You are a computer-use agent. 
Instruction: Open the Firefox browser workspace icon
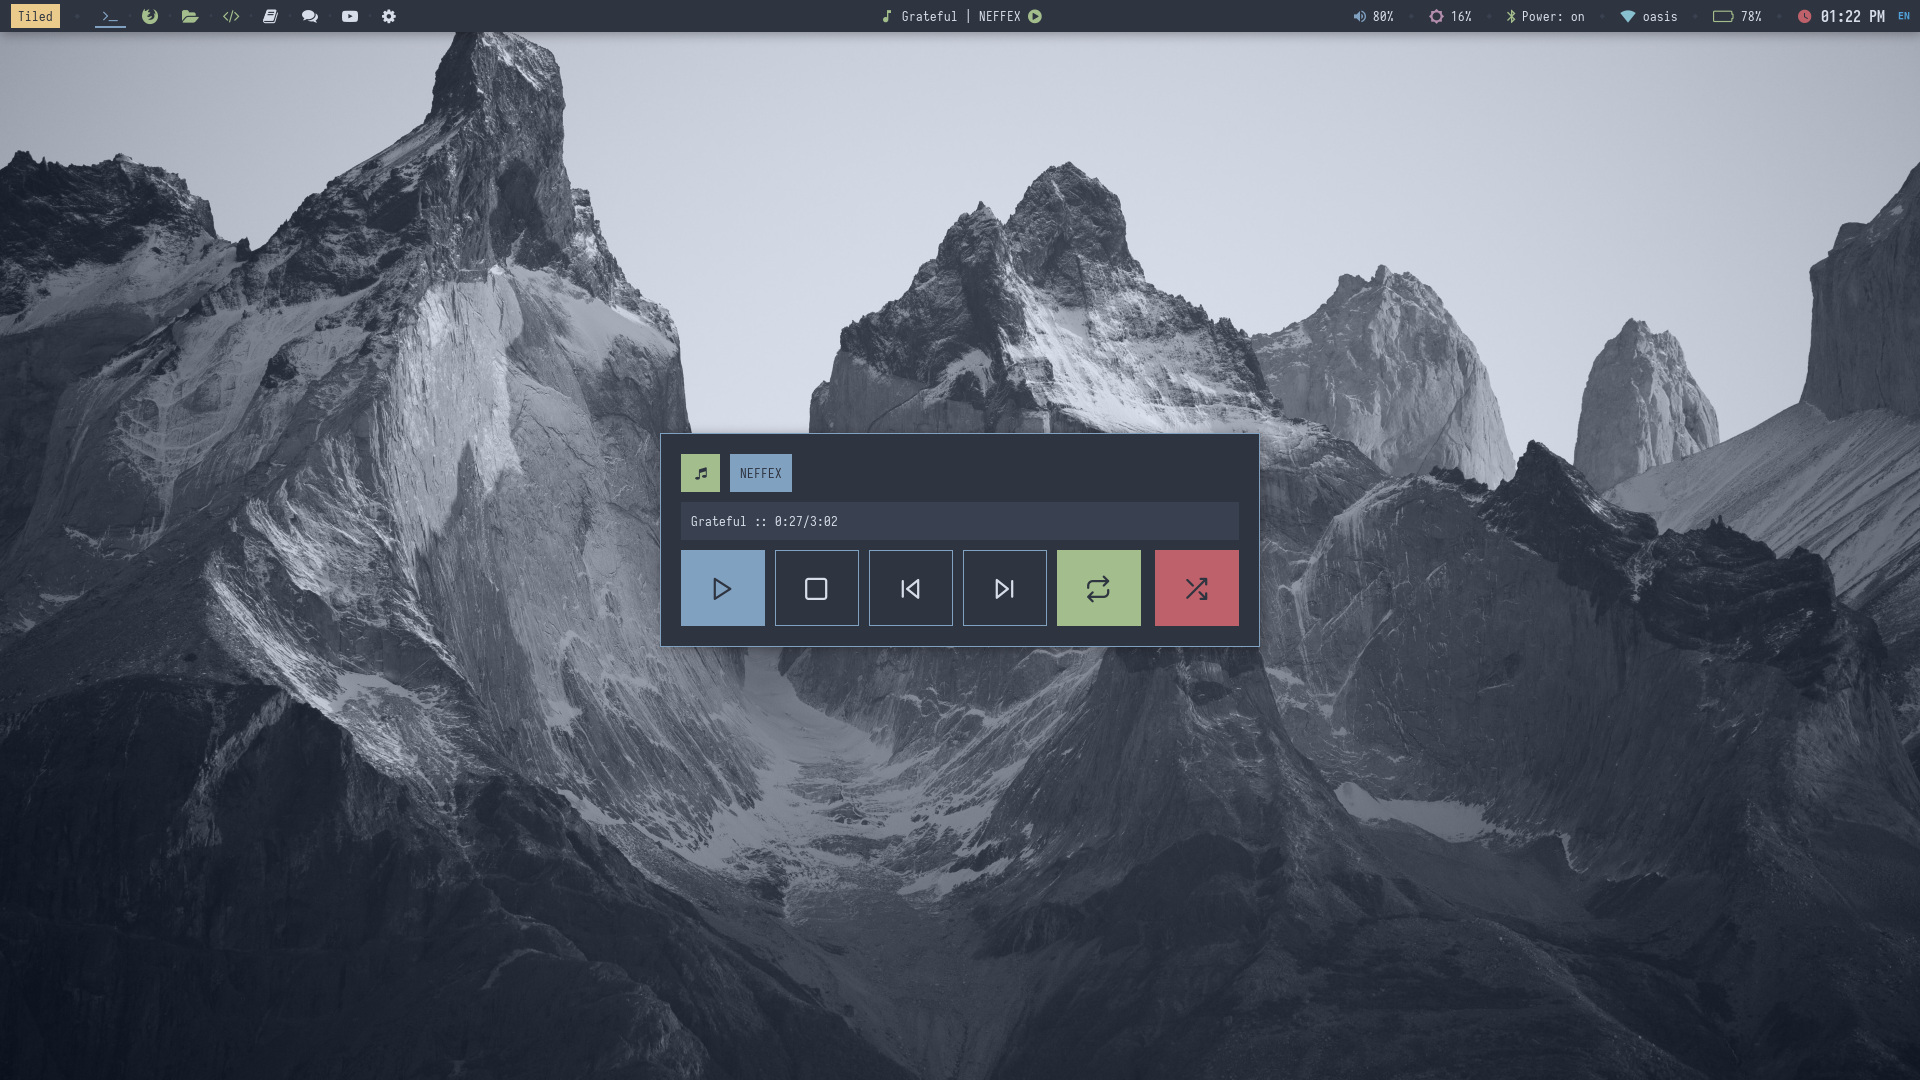[150, 16]
